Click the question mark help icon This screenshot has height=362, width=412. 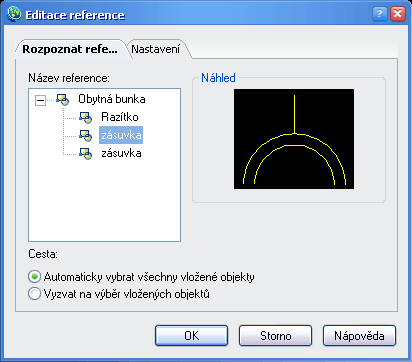tap(379, 14)
